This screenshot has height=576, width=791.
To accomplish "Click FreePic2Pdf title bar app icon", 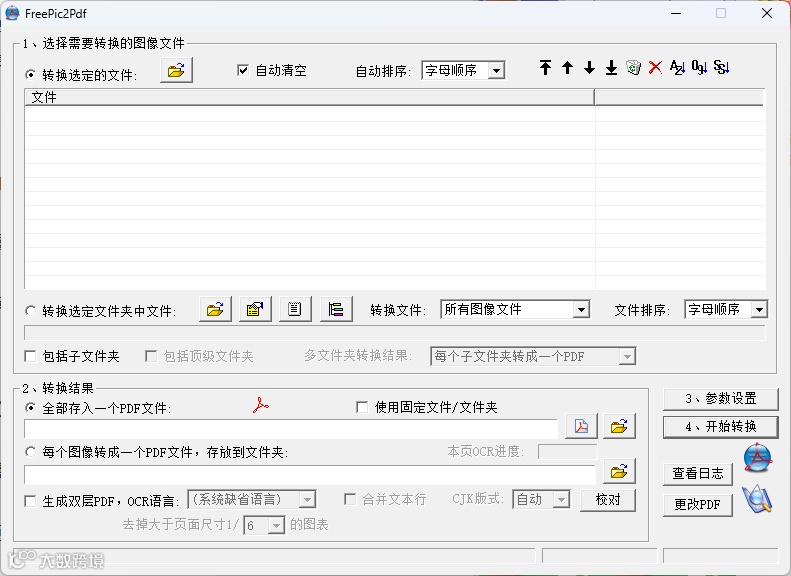I will pyautogui.click(x=12, y=14).
